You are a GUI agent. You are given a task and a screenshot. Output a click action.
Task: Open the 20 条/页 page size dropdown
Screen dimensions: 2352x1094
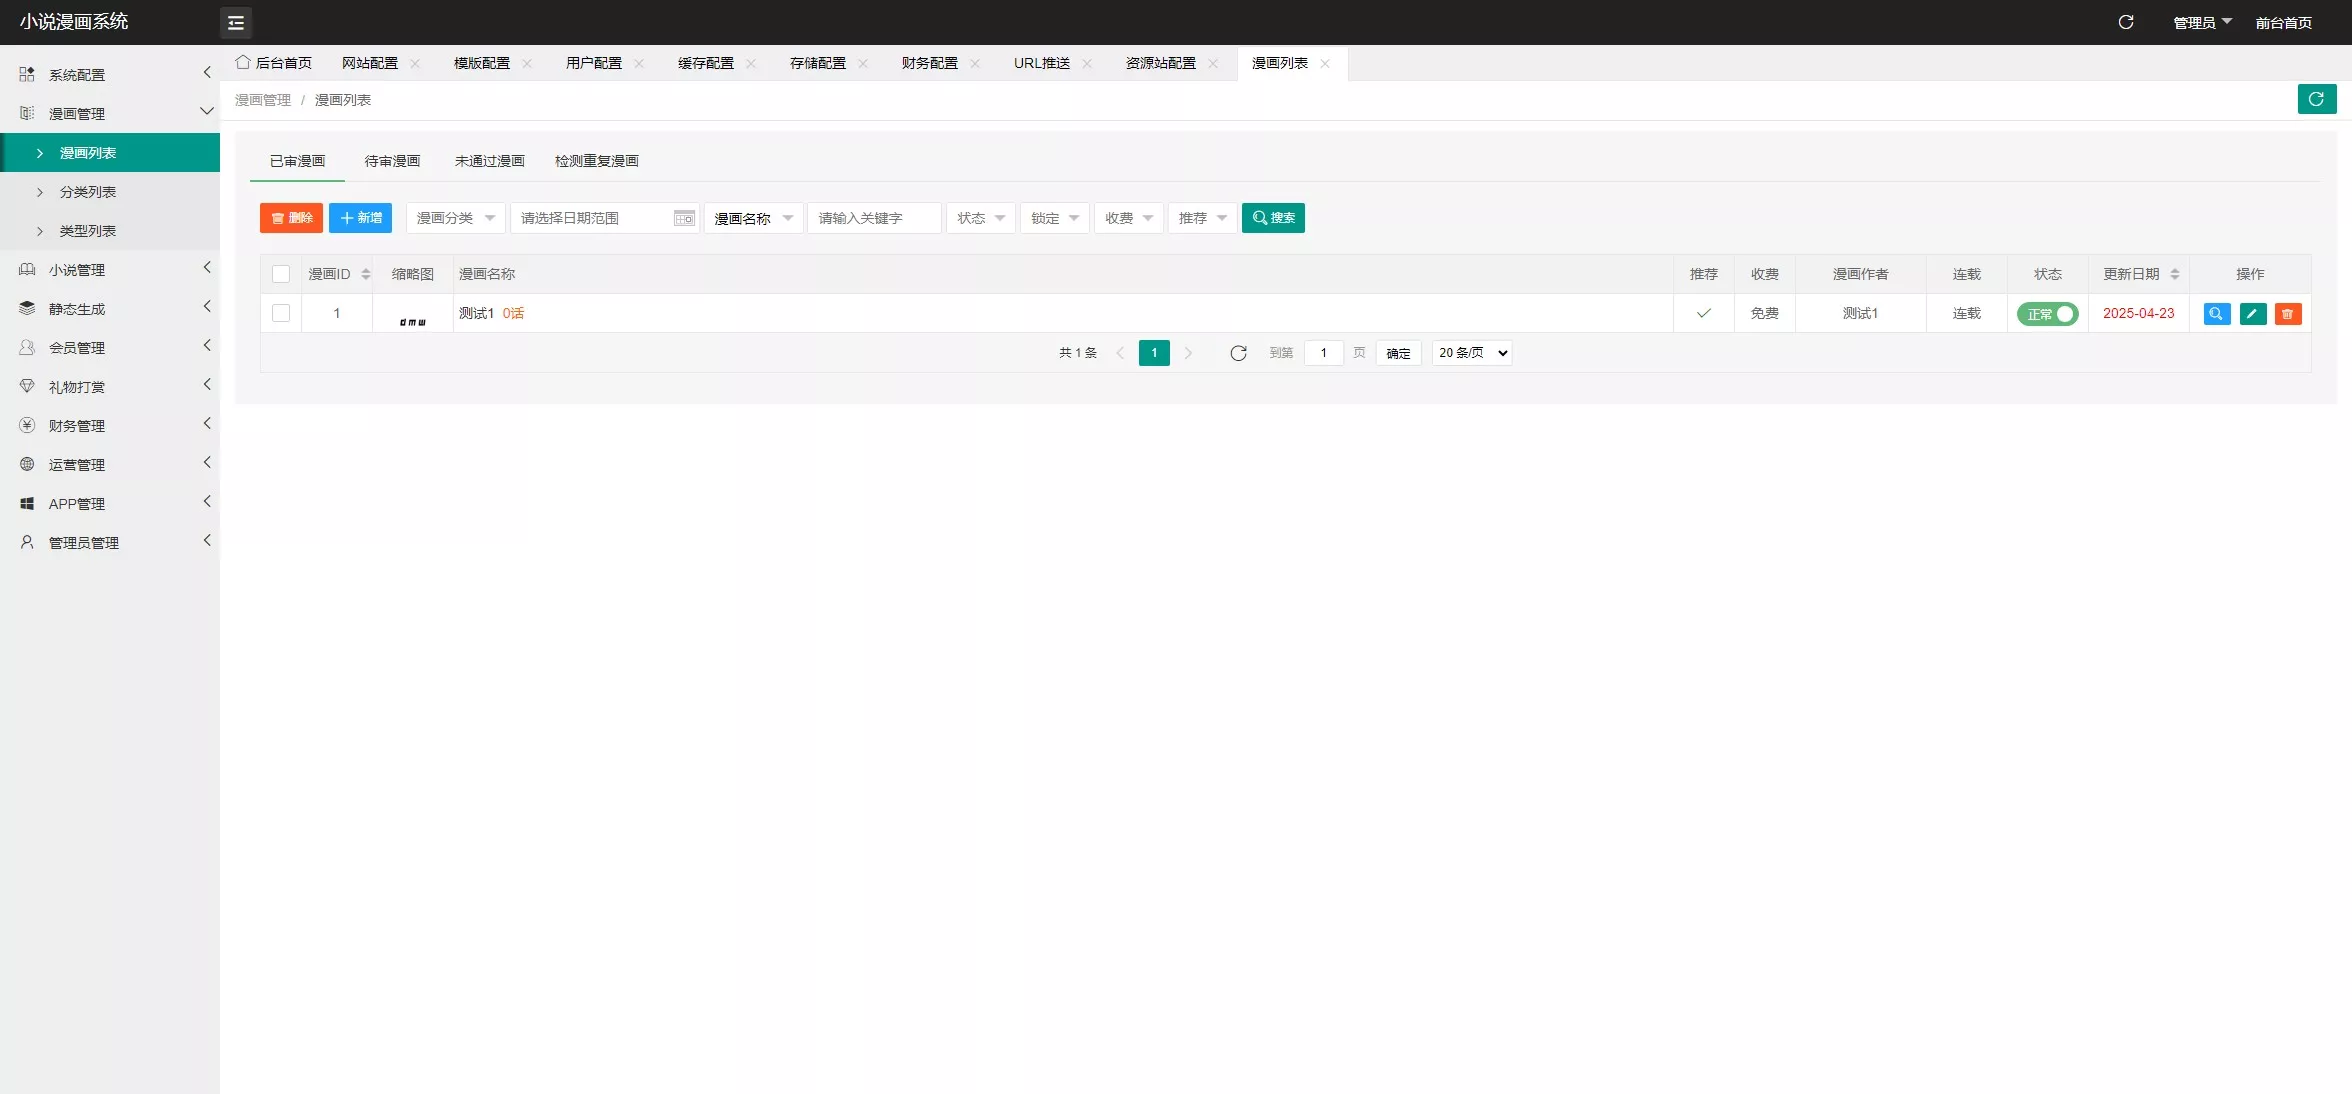pyautogui.click(x=1472, y=353)
